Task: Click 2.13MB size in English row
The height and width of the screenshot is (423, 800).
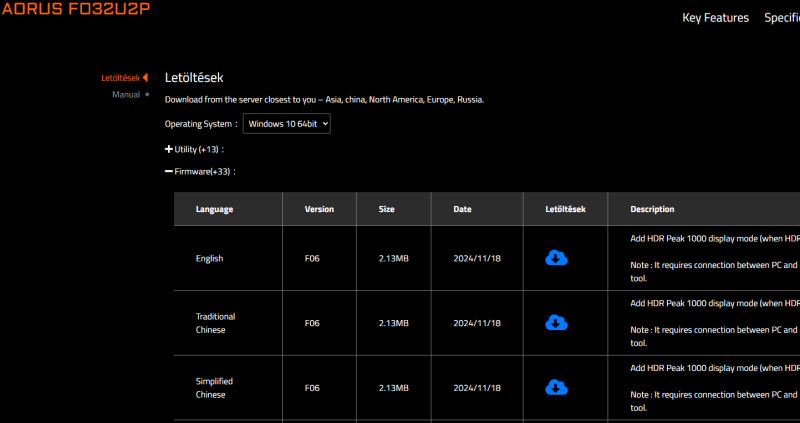Action: pos(393,258)
